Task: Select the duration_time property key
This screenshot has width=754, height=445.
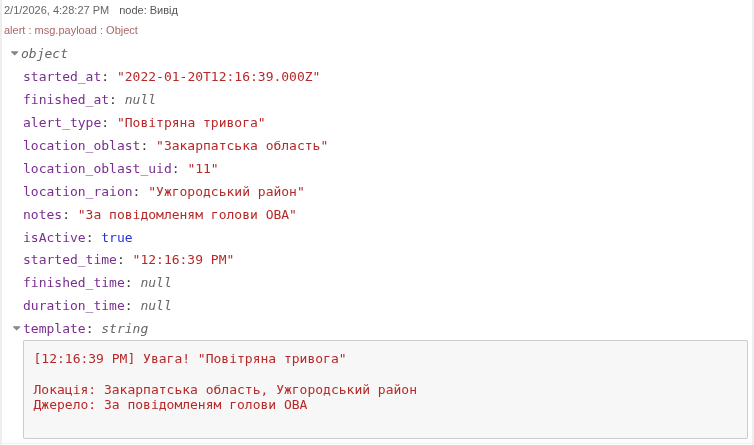Action: coord(74,306)
